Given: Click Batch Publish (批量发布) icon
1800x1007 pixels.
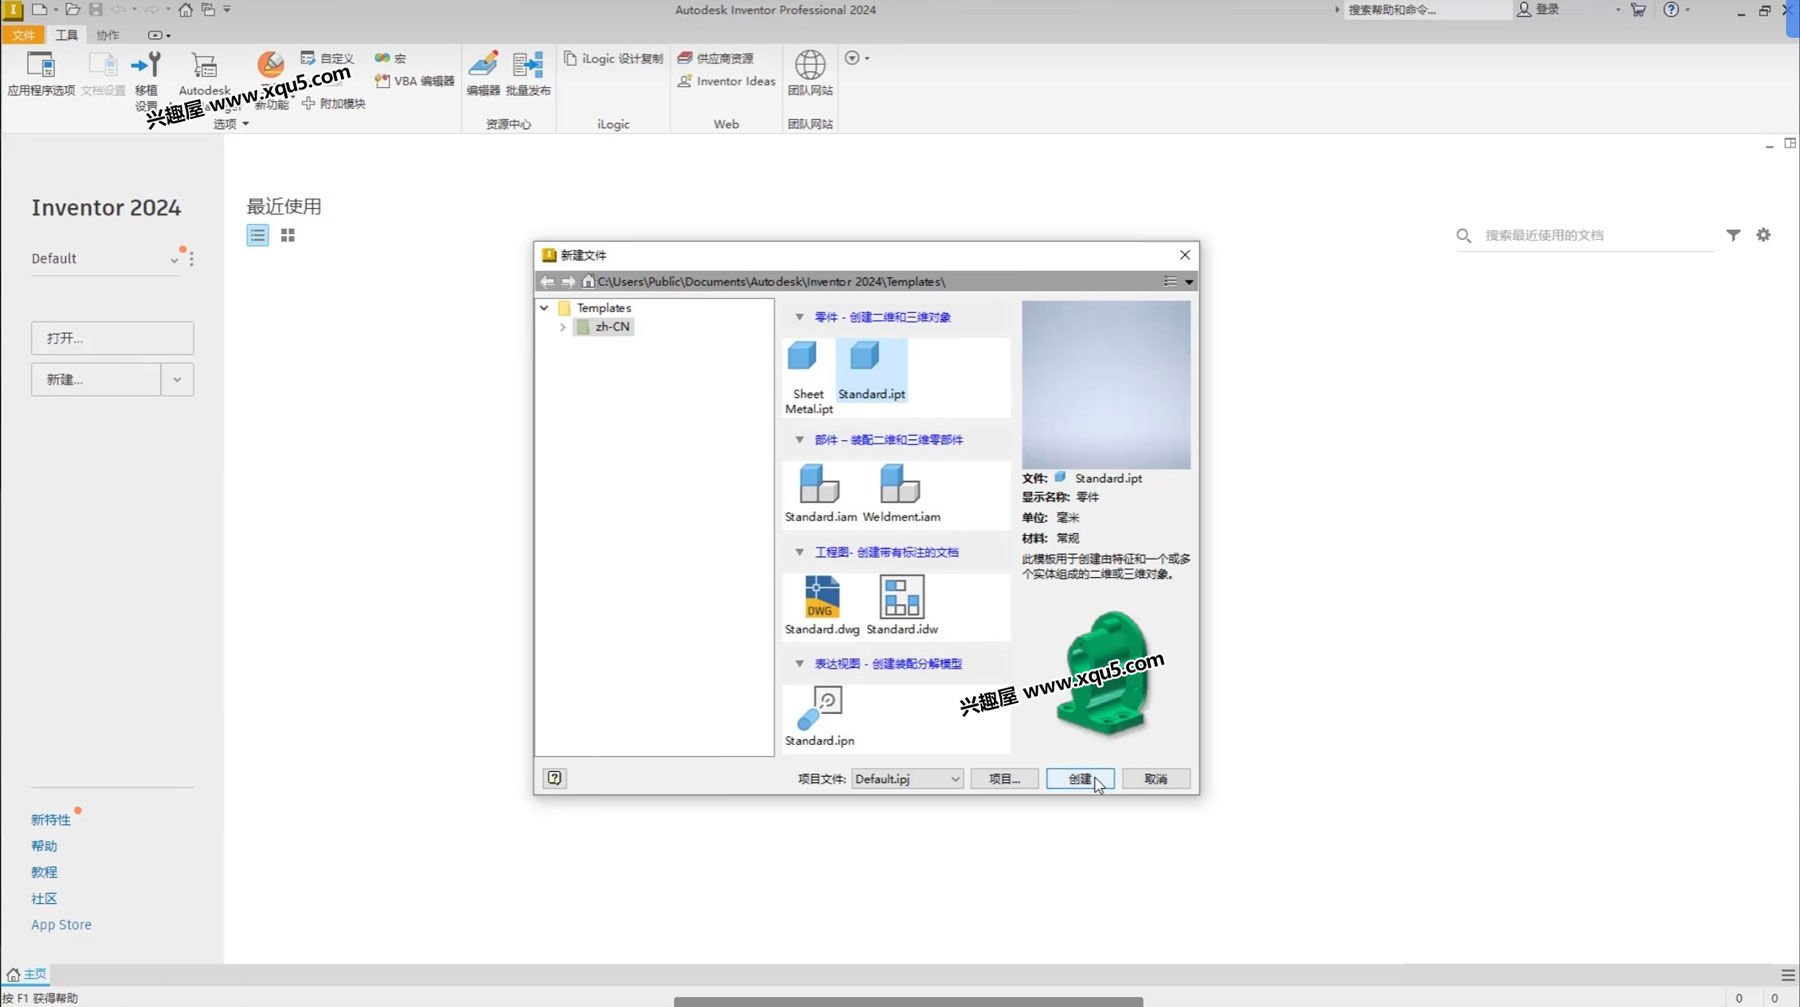Looking at the screenshot, I should click(x=528, y=73).
